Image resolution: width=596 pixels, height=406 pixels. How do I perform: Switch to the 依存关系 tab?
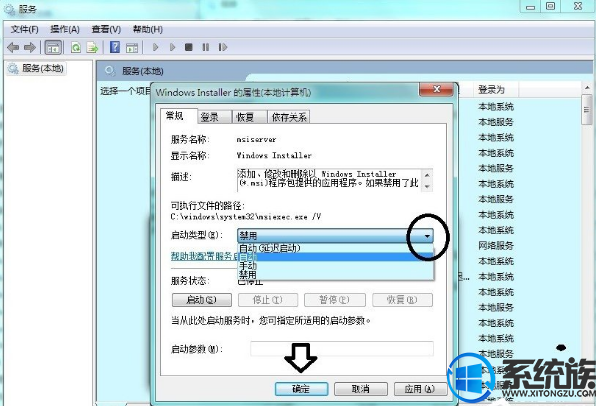point(288,117)
